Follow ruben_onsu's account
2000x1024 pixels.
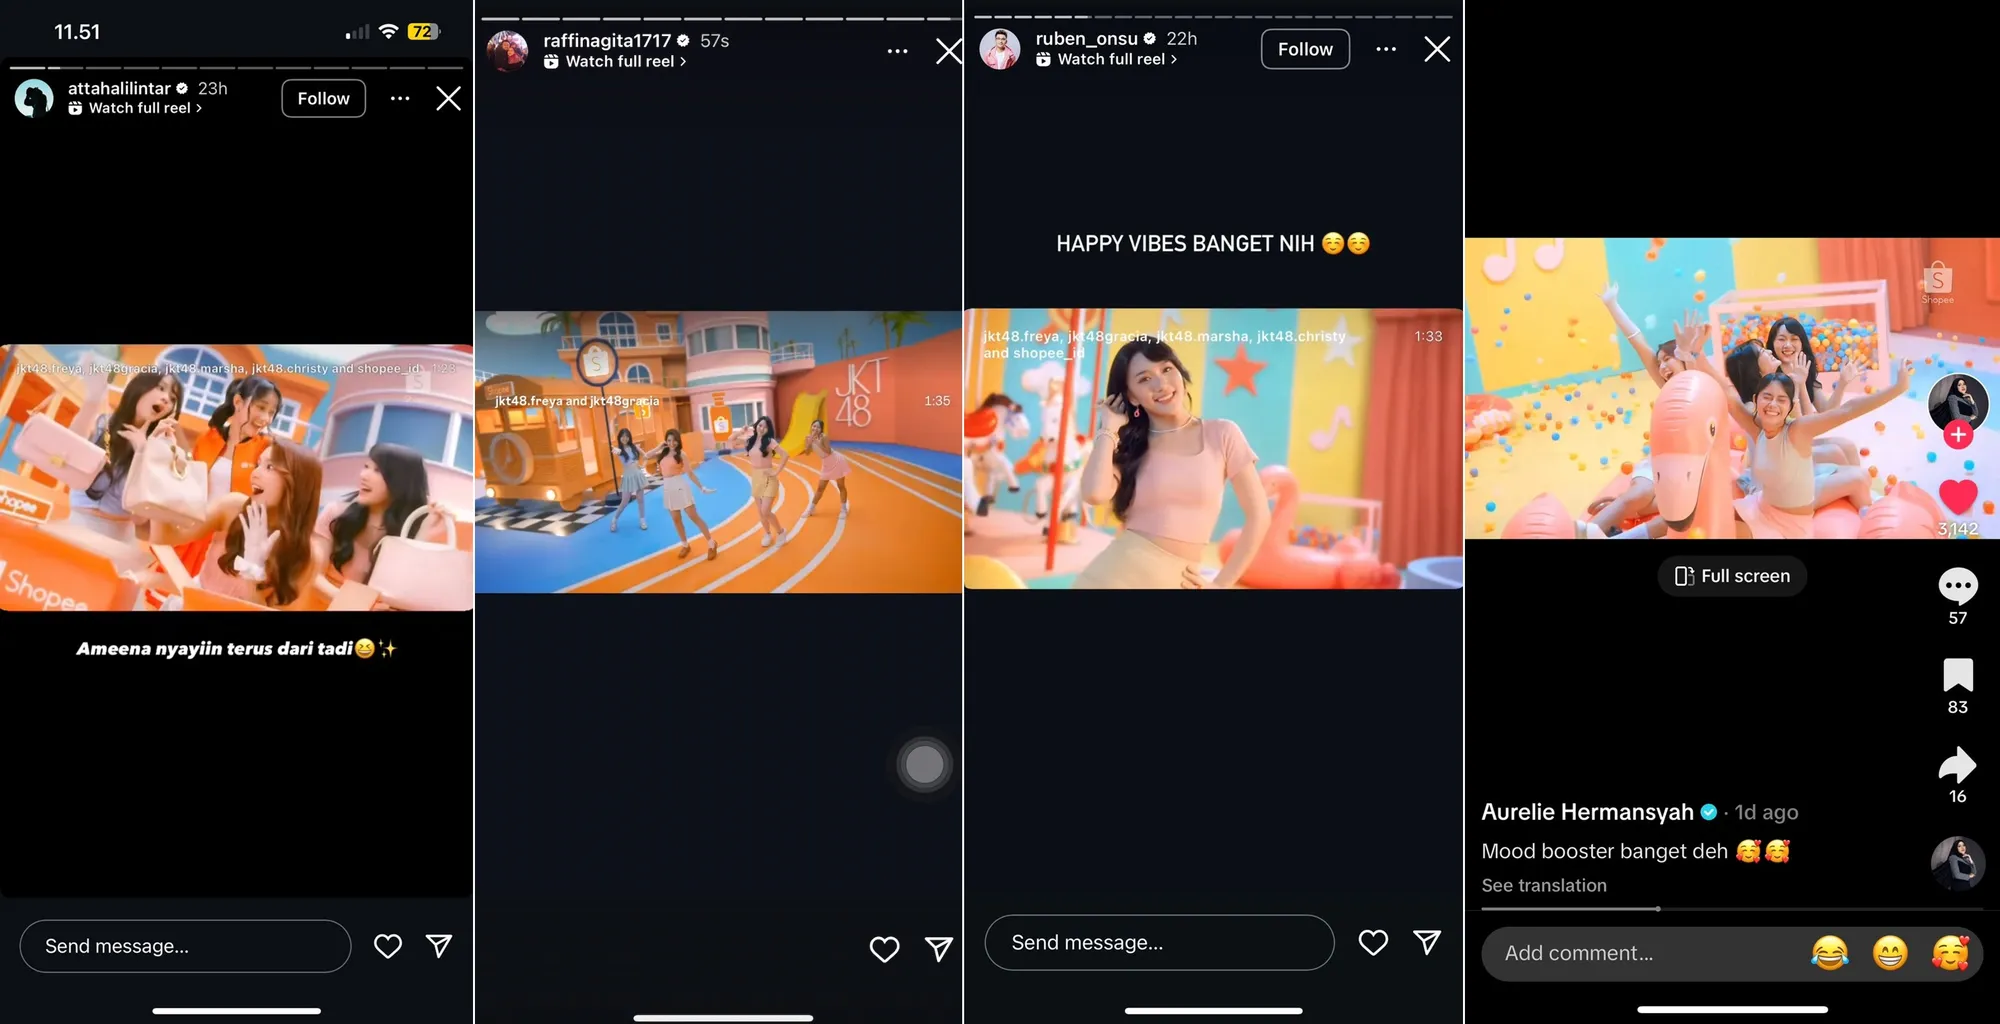point(1305,49)
